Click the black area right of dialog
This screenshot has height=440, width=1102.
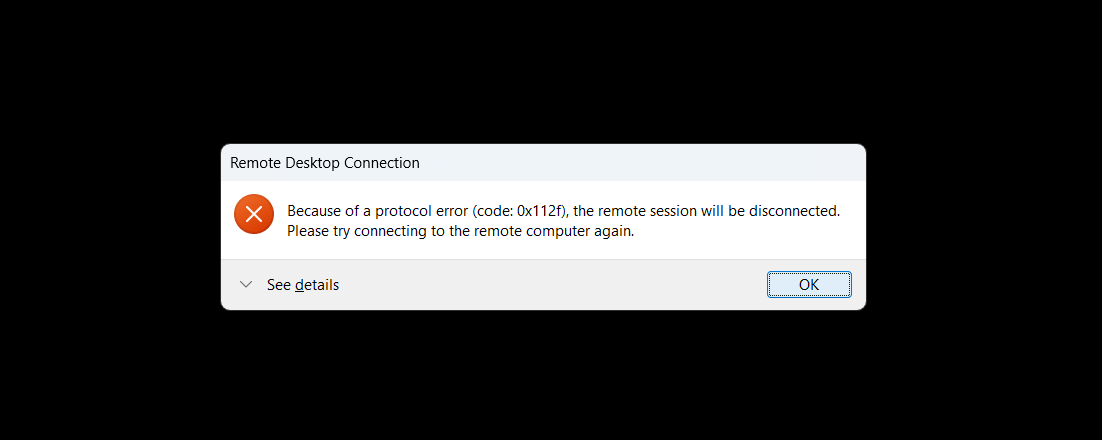(x=985, y=225)
